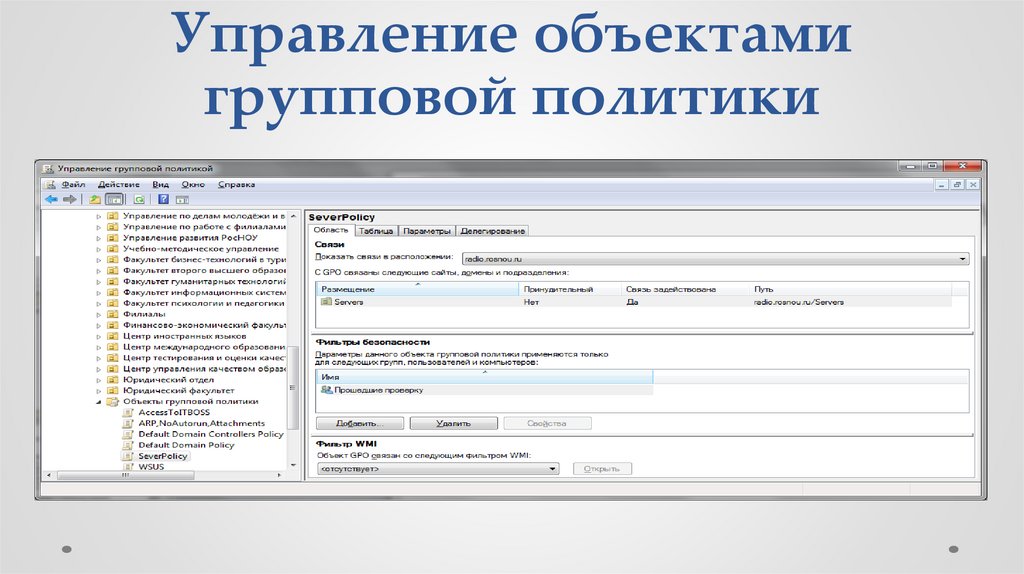1024x574 pixels.
Task: Click the Refresh toolbar icon
Action: [x=139, y=199]
